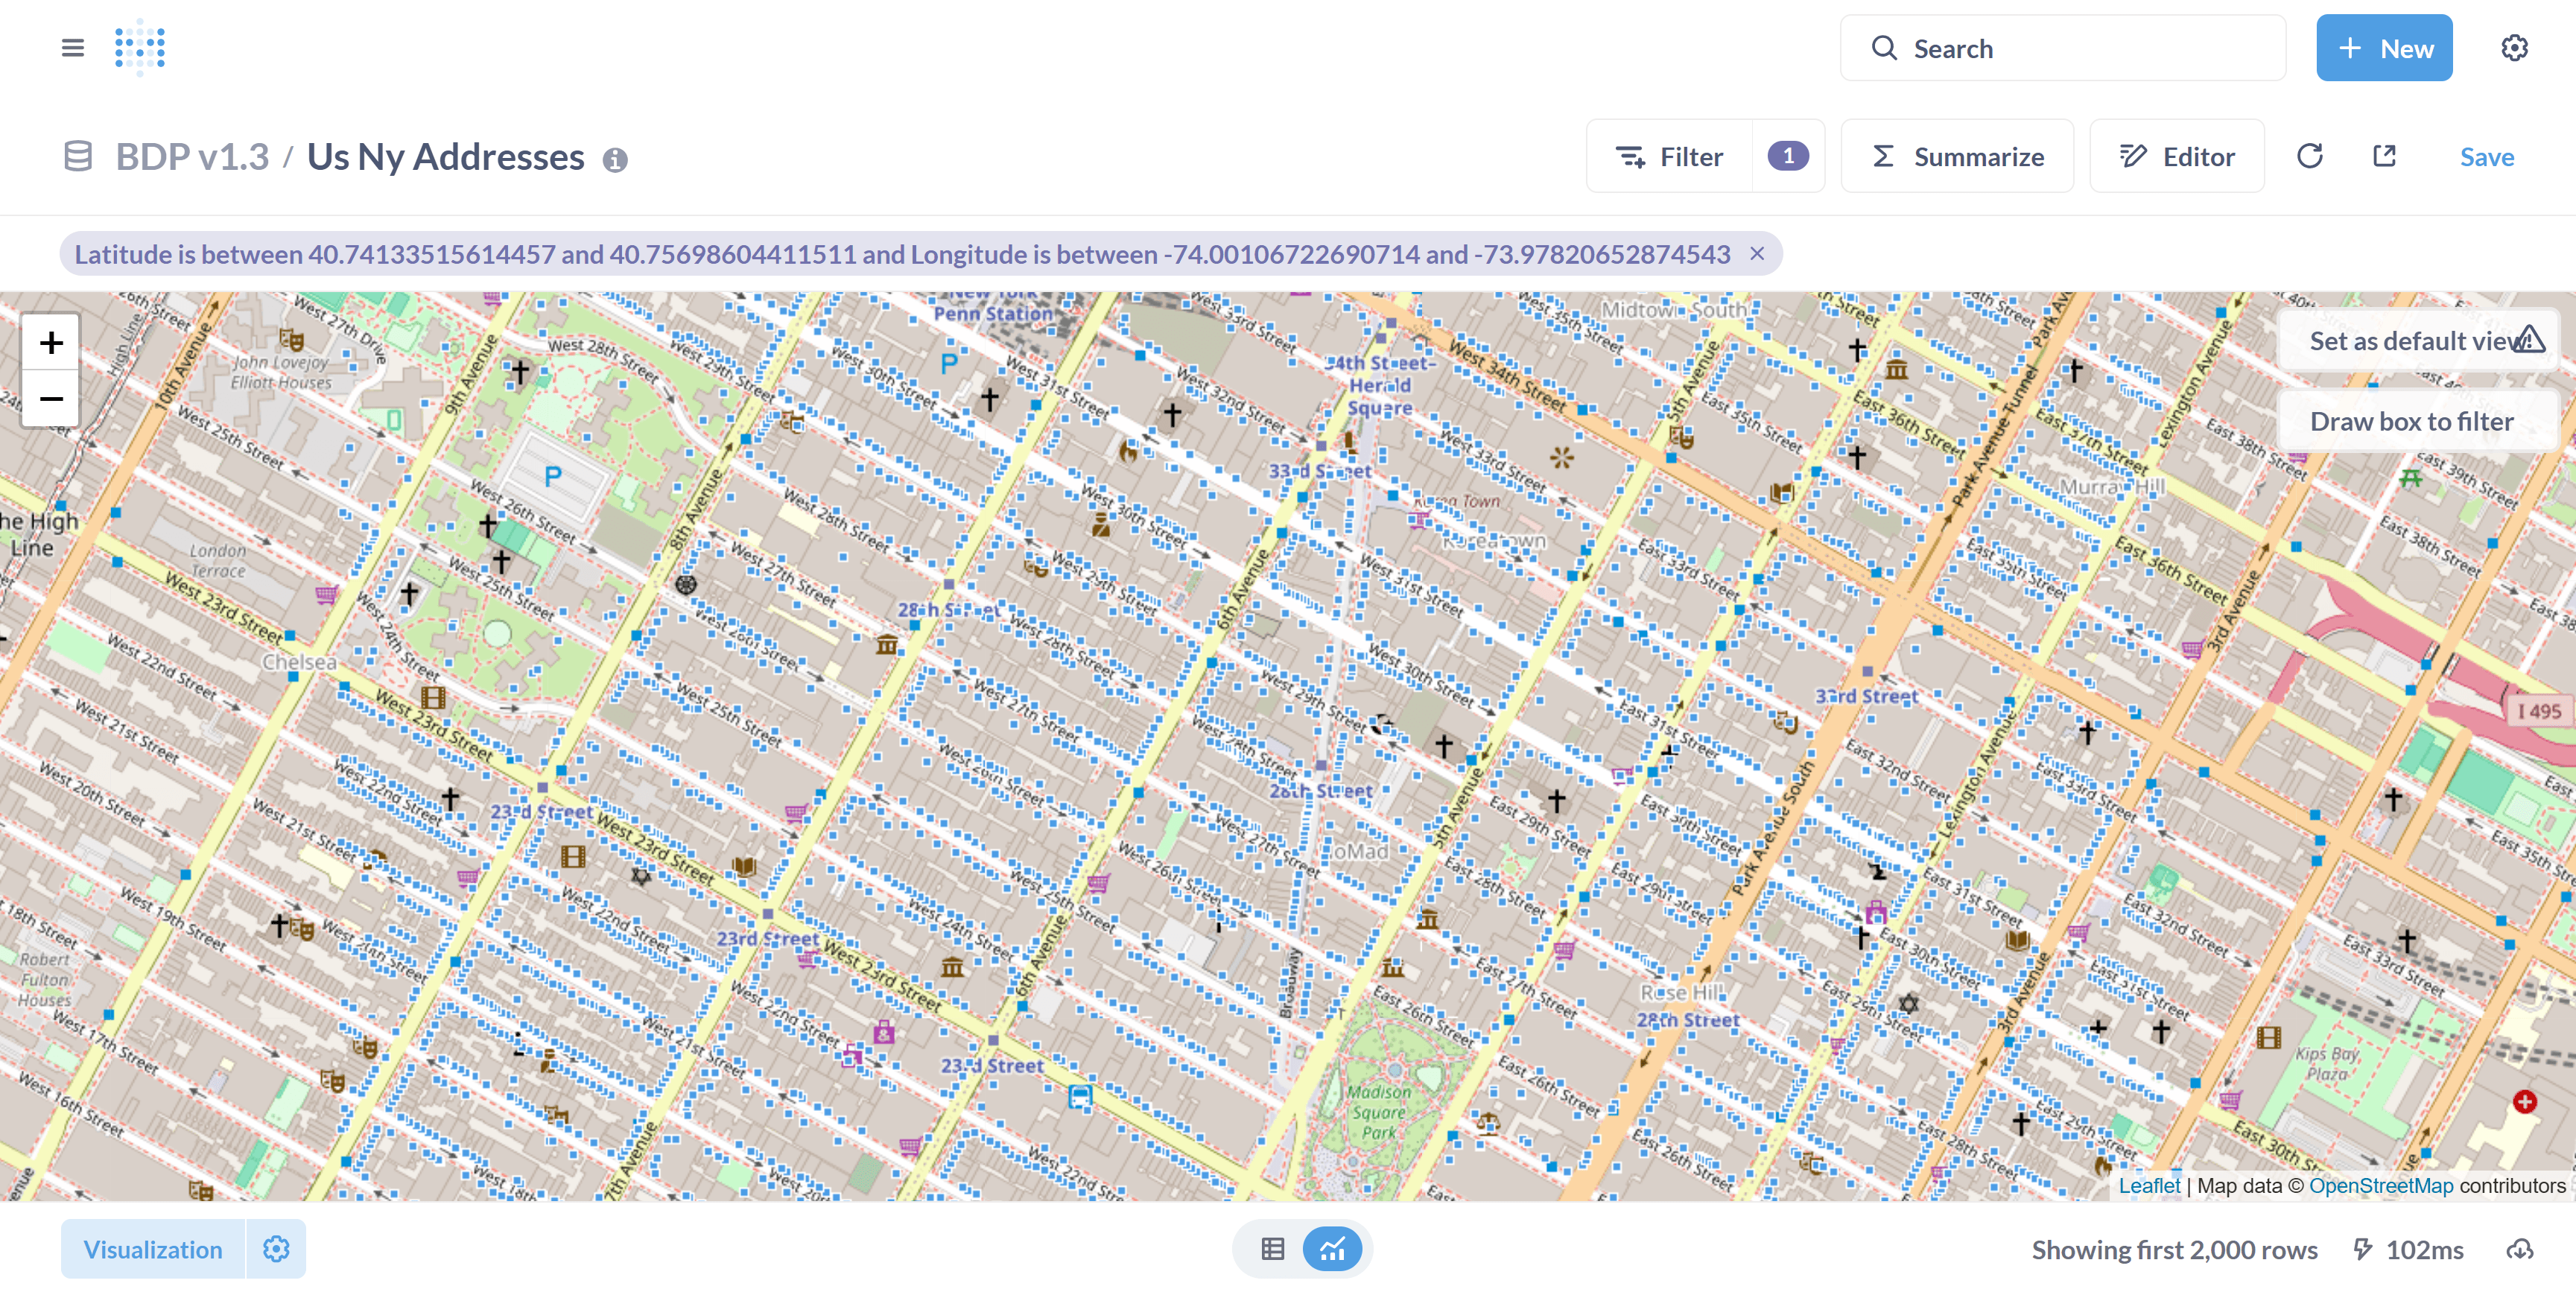Click the database icon beside BDP v1.3
Viewport: 2576px width, 1295px height.
pyautogui.click(x=78, y=157)
